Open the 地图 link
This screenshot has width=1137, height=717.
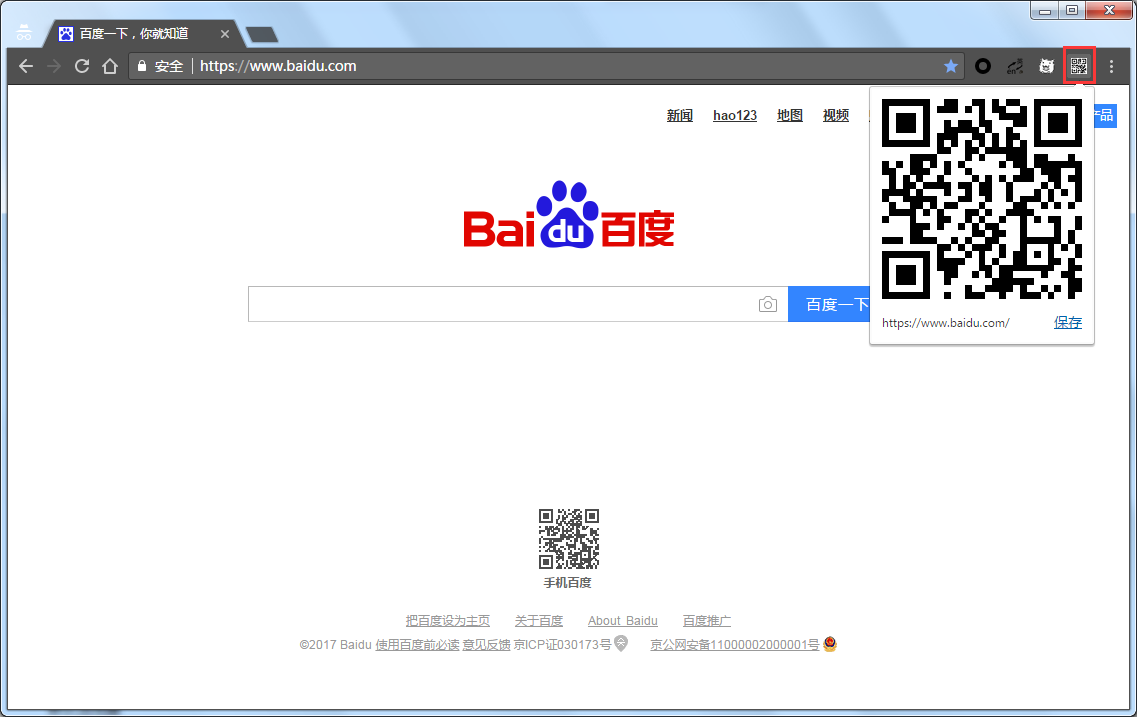(x=790, y=115)
